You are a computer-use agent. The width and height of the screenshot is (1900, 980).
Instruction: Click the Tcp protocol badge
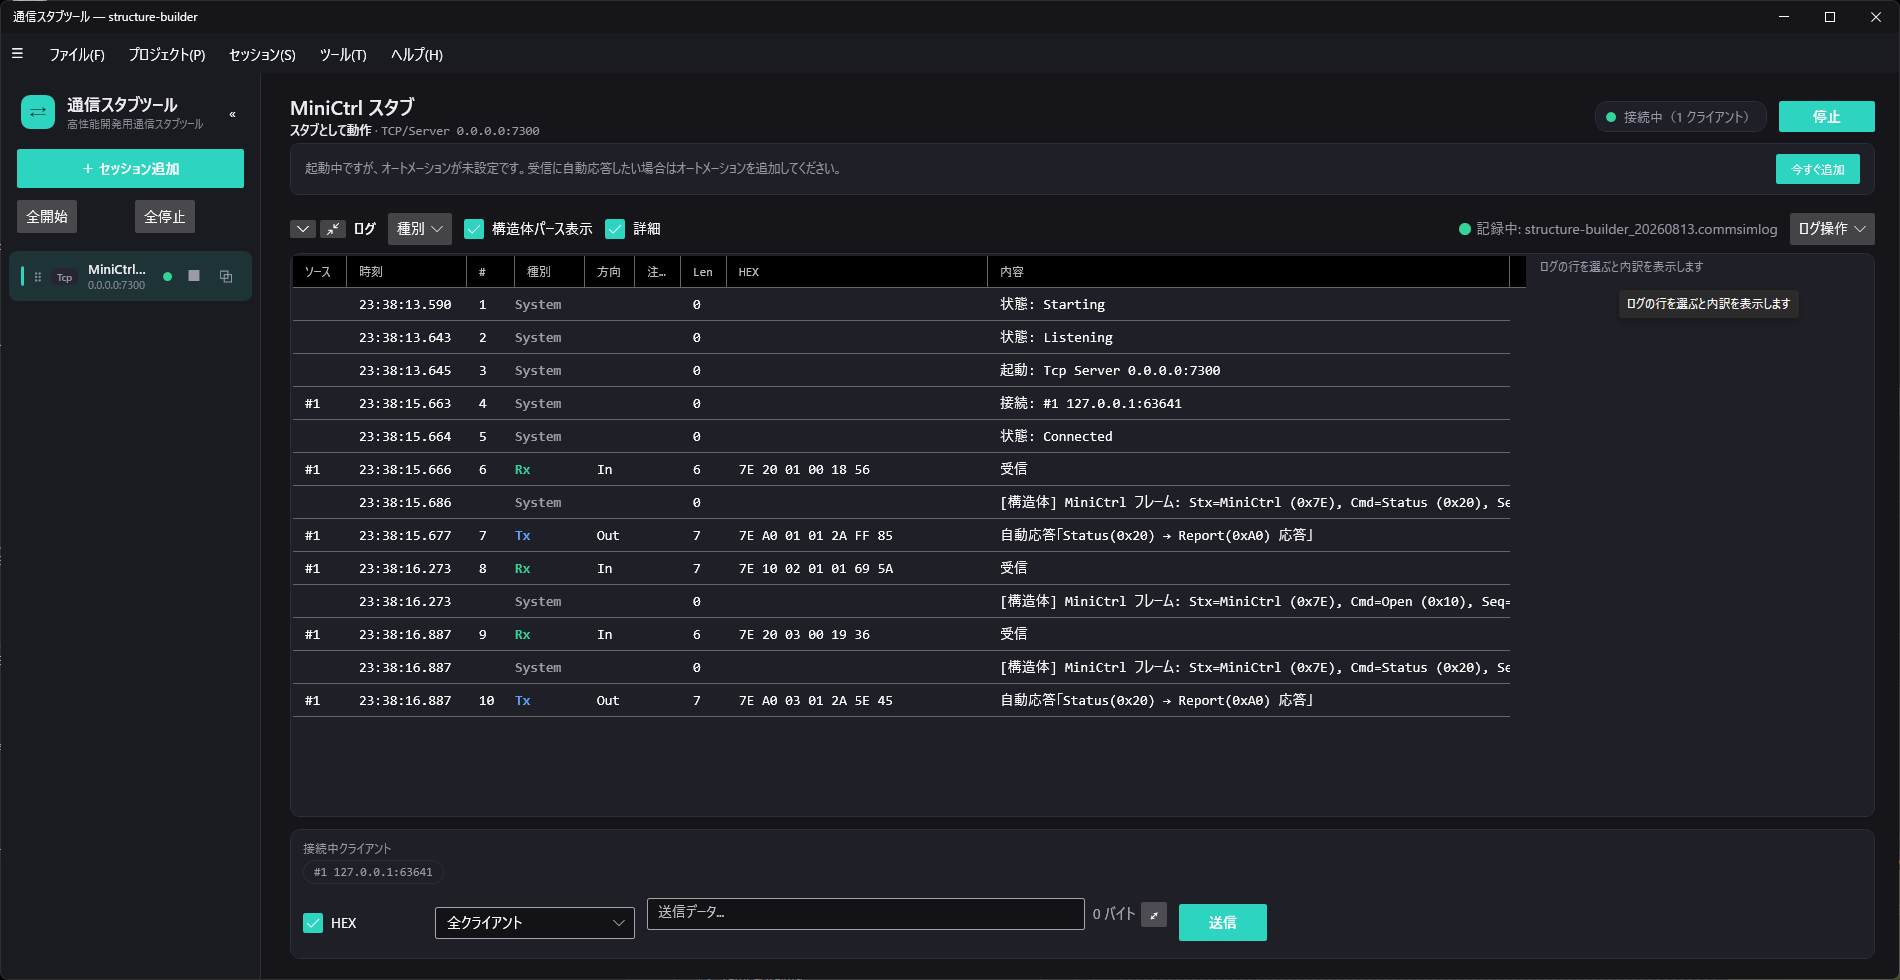[x=64, y=277]
